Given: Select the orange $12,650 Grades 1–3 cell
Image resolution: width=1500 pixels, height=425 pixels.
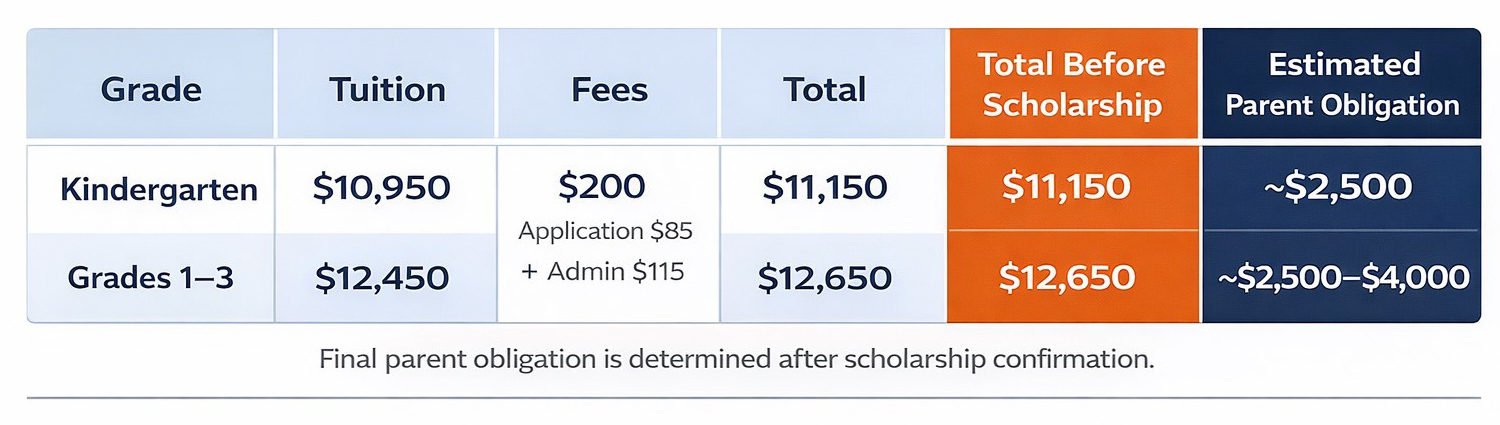Looking at the screenshot, I should (1067, 278).
